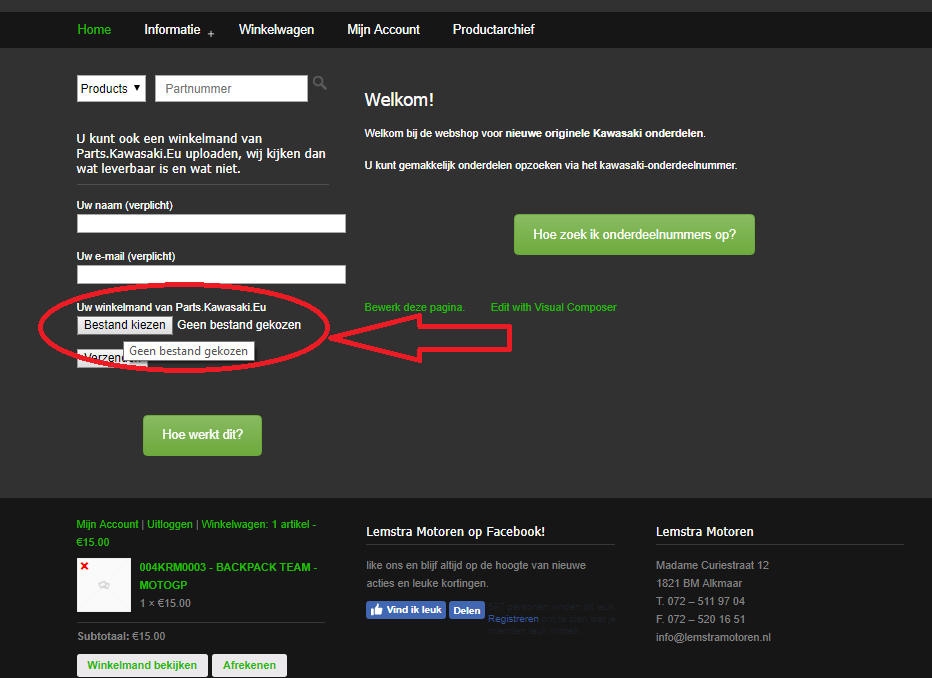
Task: Go to the Home menu item
Action: pos(94,30)
